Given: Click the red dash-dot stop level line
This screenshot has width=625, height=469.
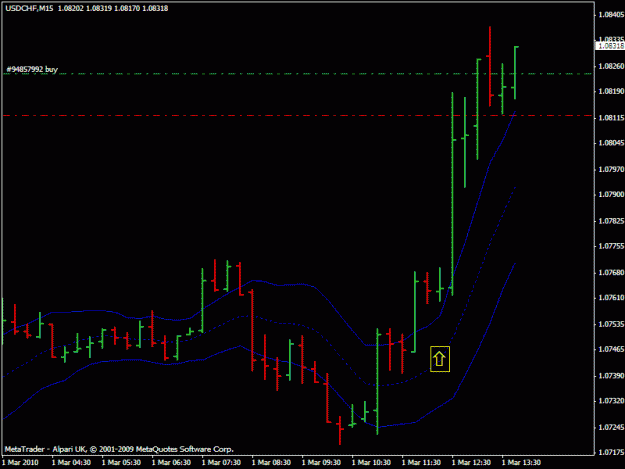Looking at the screenshot, I should [x=297, y=116].
